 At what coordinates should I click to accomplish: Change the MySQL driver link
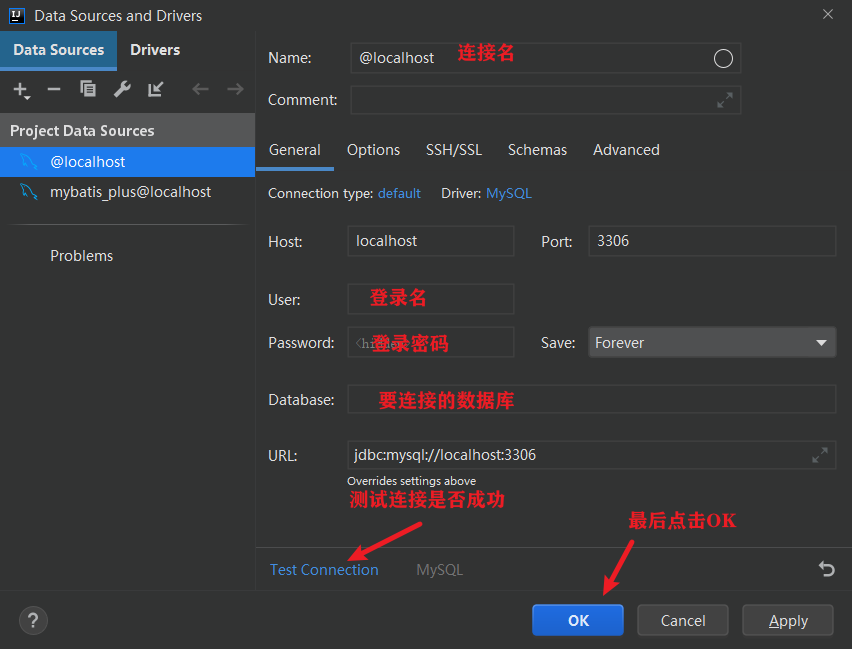[509, 194]
